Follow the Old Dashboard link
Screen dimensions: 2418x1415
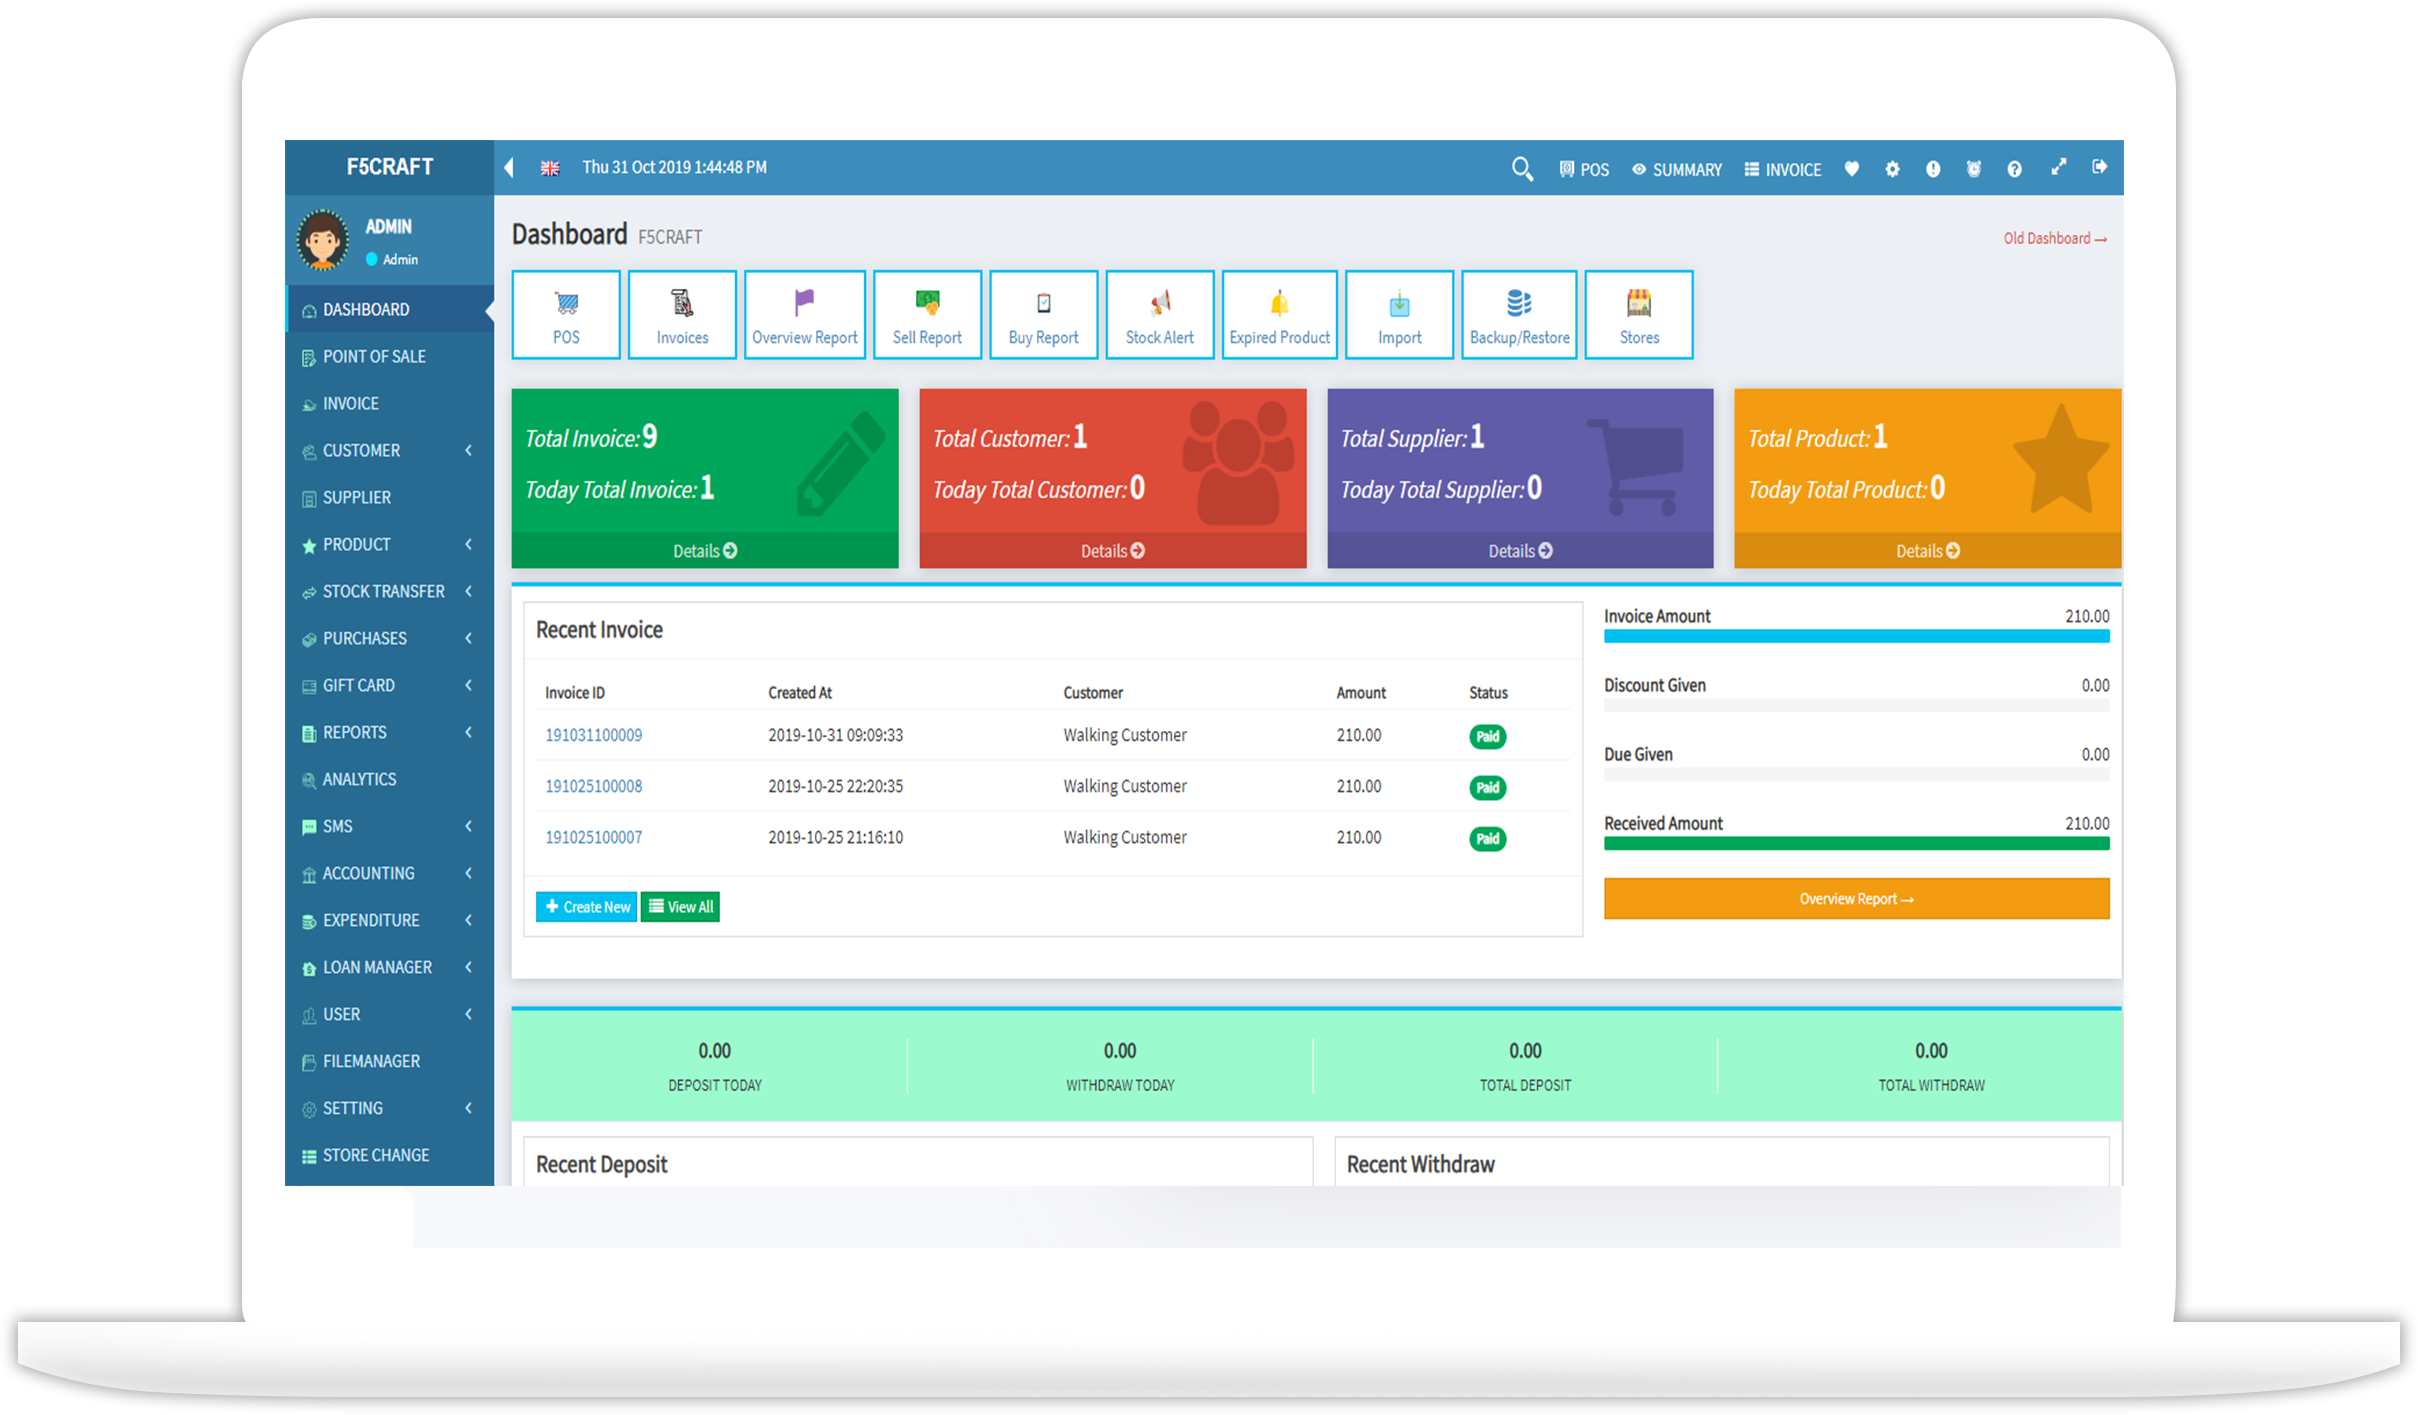click(x=2055, y=238)
